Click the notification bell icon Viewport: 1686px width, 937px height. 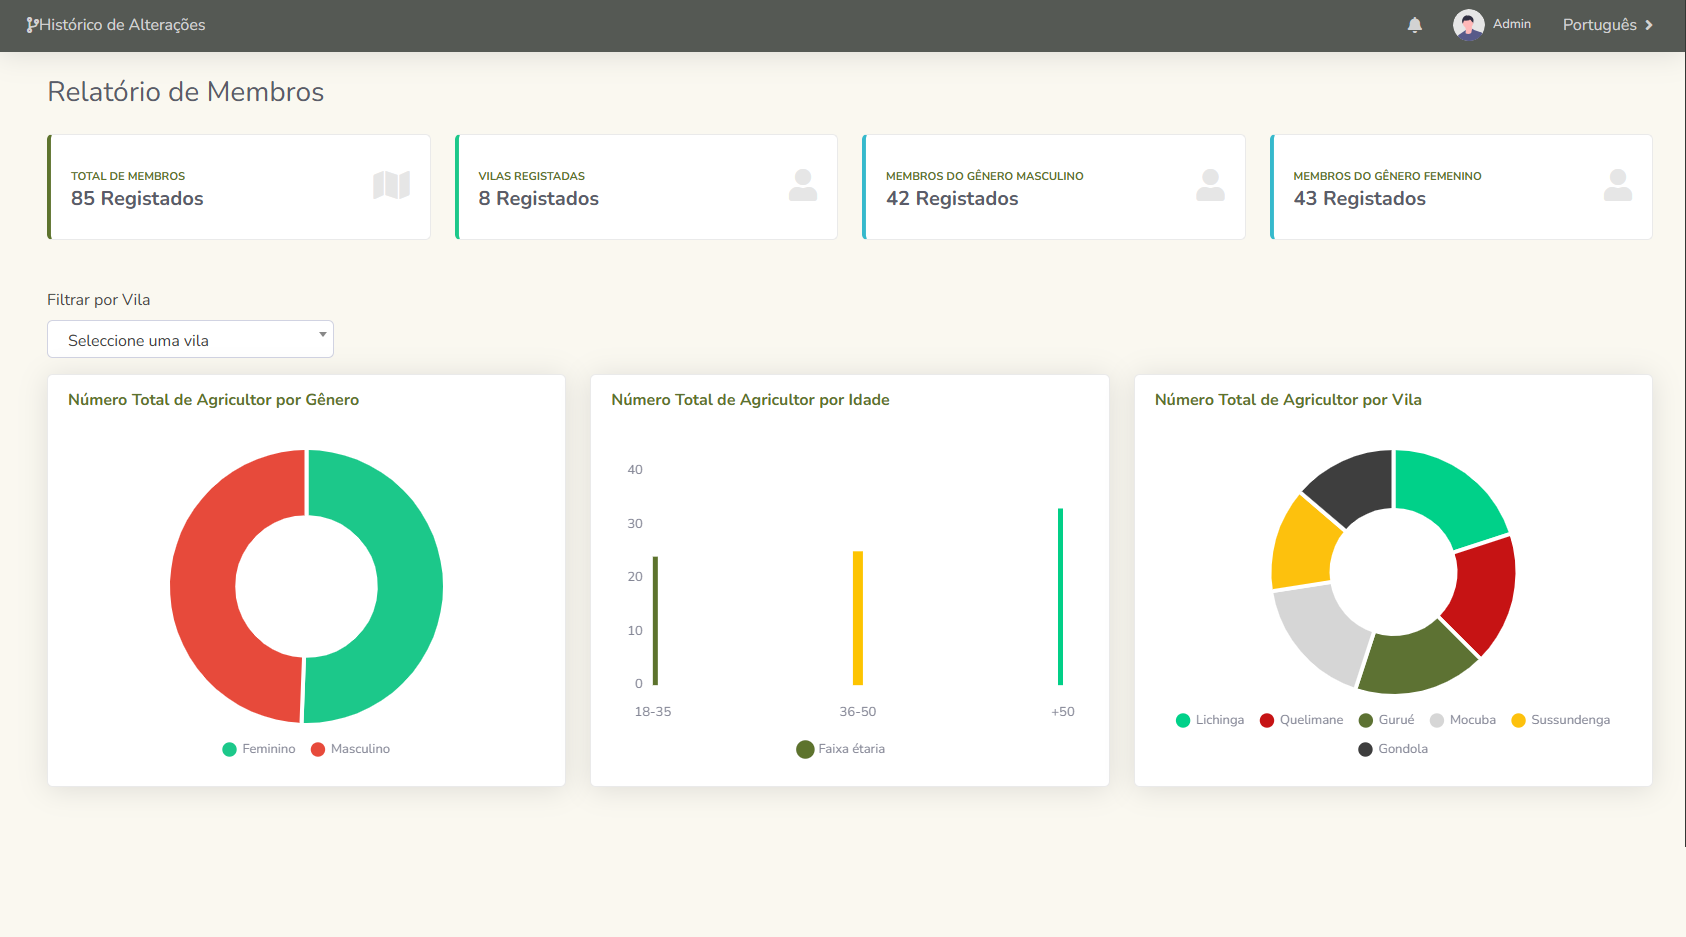(1414, 25)
